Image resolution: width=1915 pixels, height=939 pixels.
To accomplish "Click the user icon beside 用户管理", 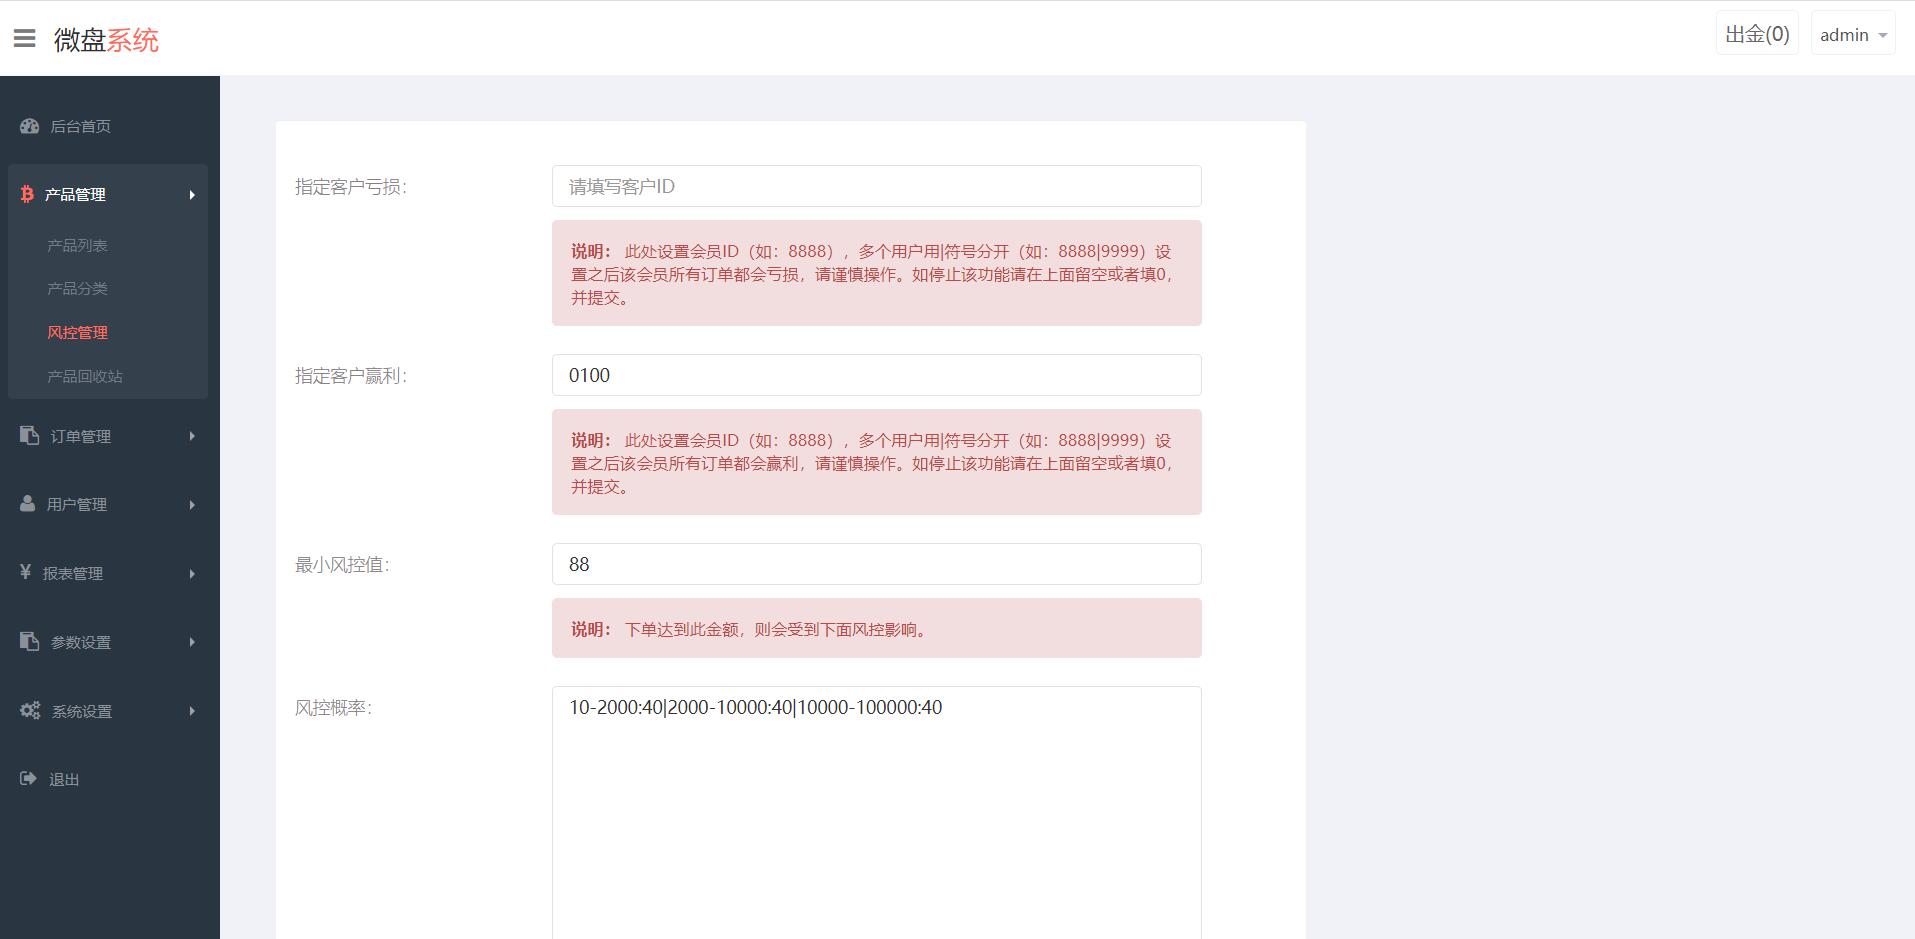I will 27,503.
